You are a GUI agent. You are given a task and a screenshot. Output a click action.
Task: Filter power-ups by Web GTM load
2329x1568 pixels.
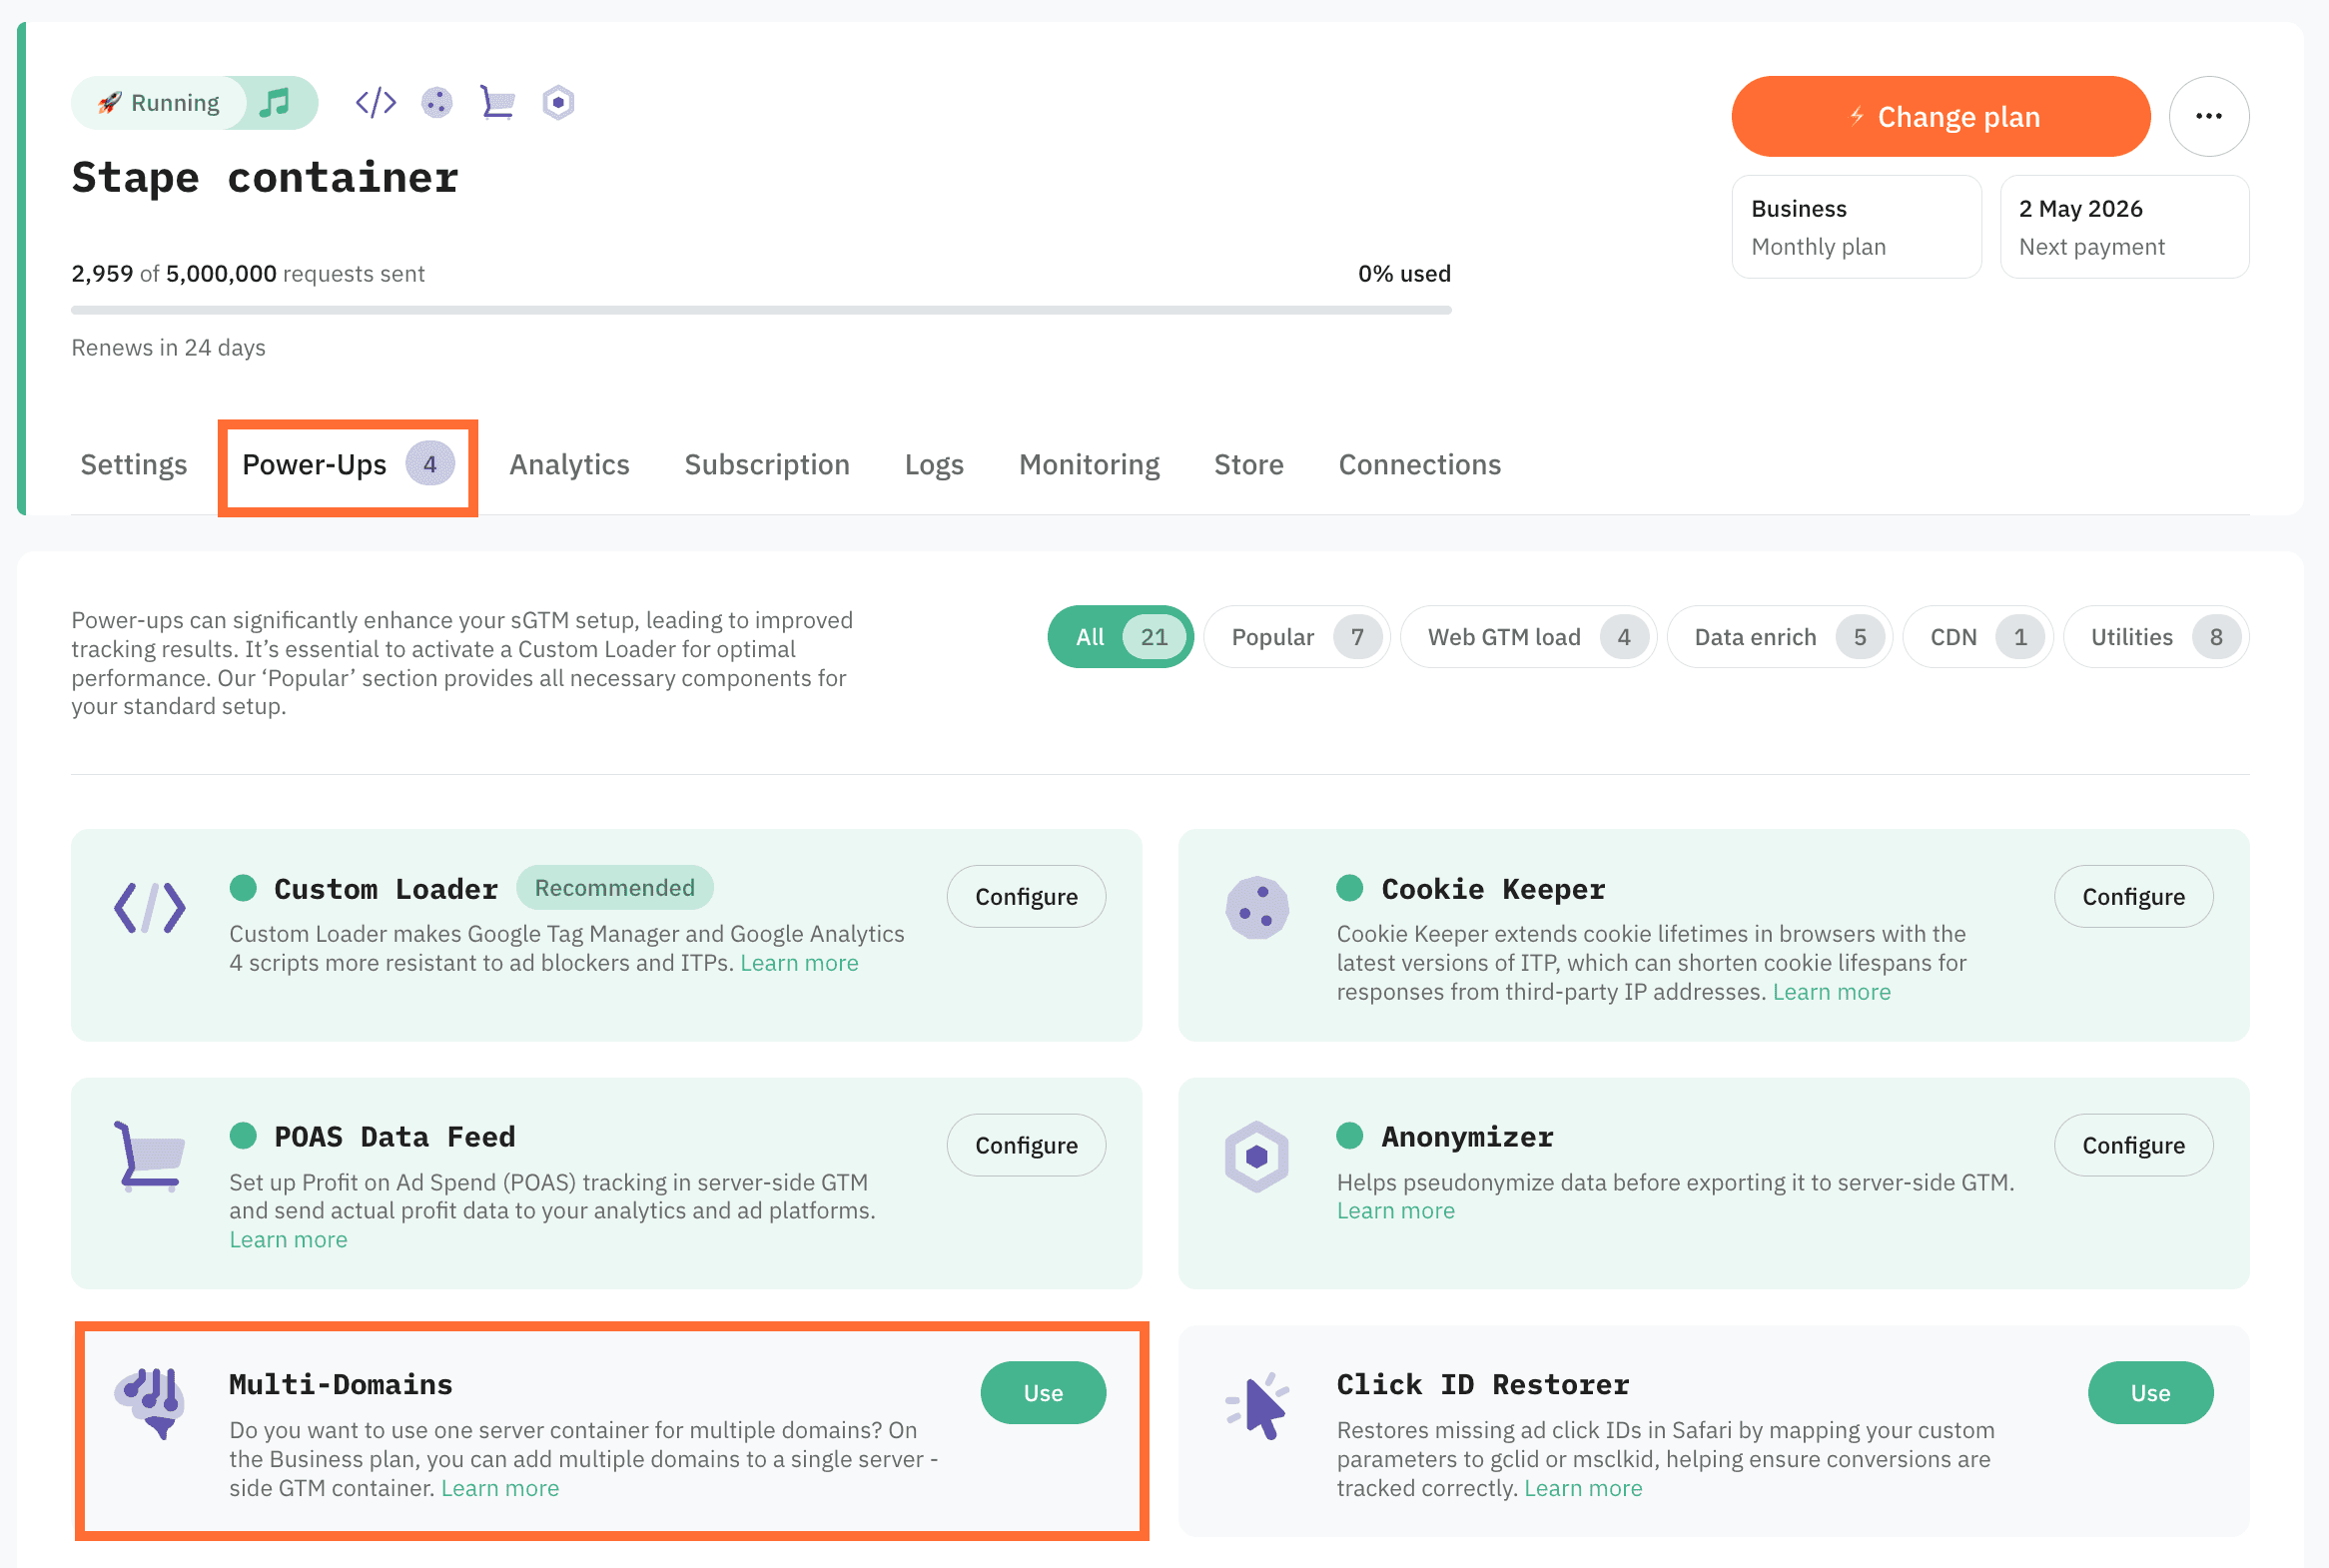(1527, 637)
